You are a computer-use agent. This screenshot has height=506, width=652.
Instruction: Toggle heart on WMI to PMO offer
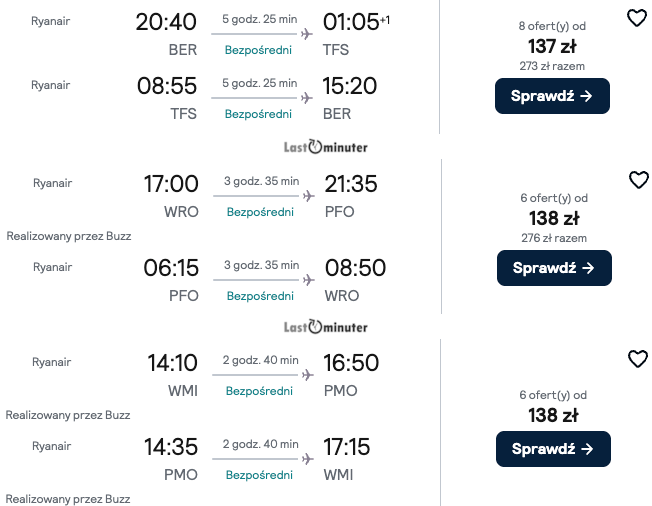click(637, 358)
